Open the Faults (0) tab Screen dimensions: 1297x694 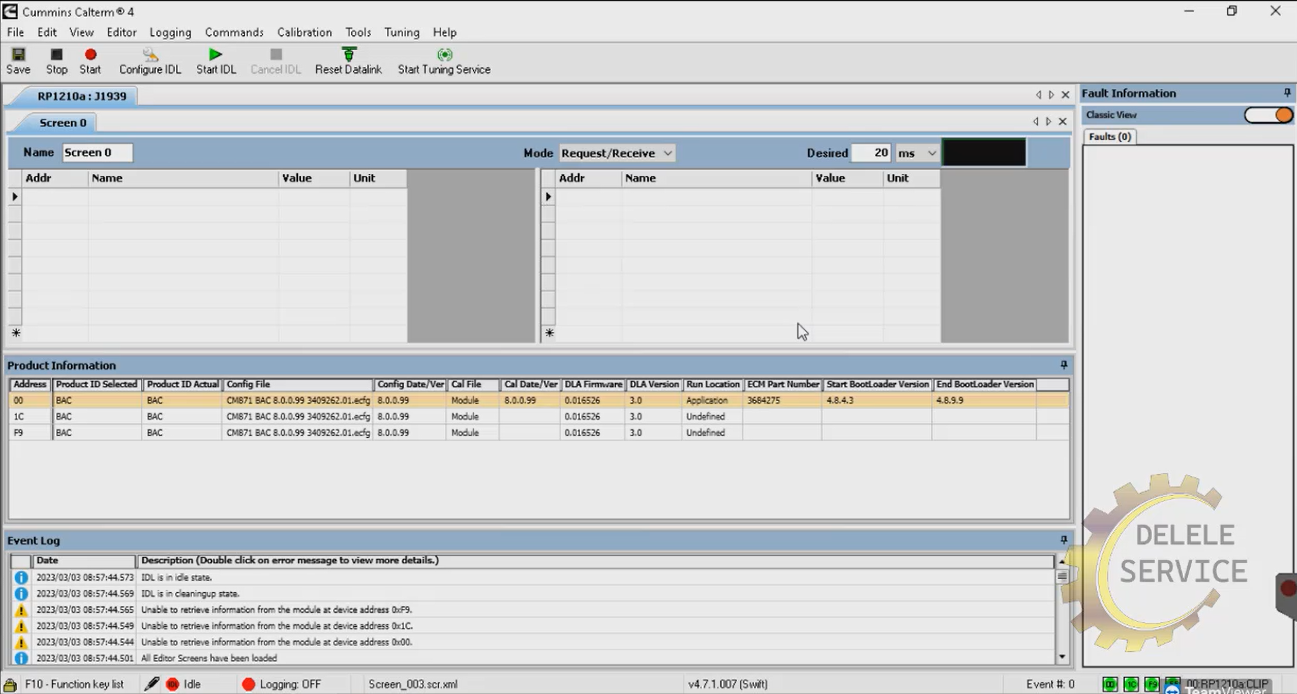(1109, 136)
